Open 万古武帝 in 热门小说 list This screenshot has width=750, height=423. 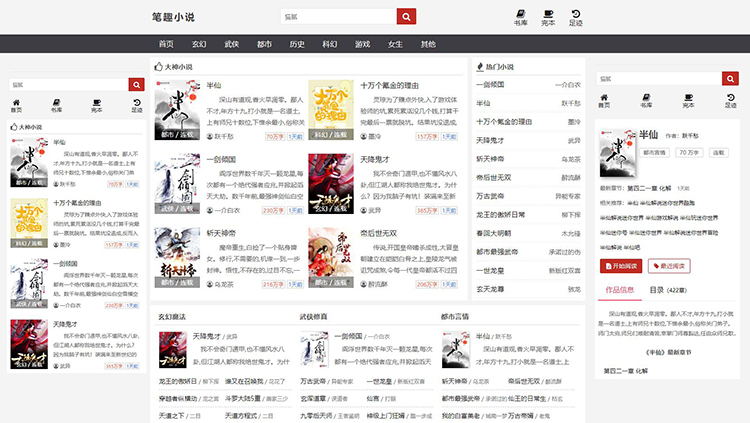click(x=490, y=196)
